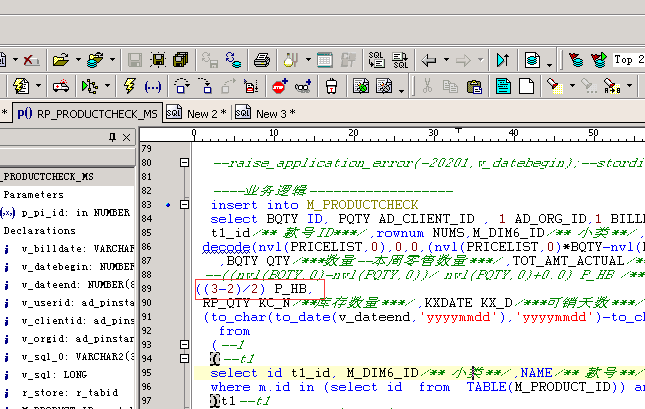Screen dimensions: 645x409
Task: Toggle auto-hide pin on the side panel
Action: (110, 137)
